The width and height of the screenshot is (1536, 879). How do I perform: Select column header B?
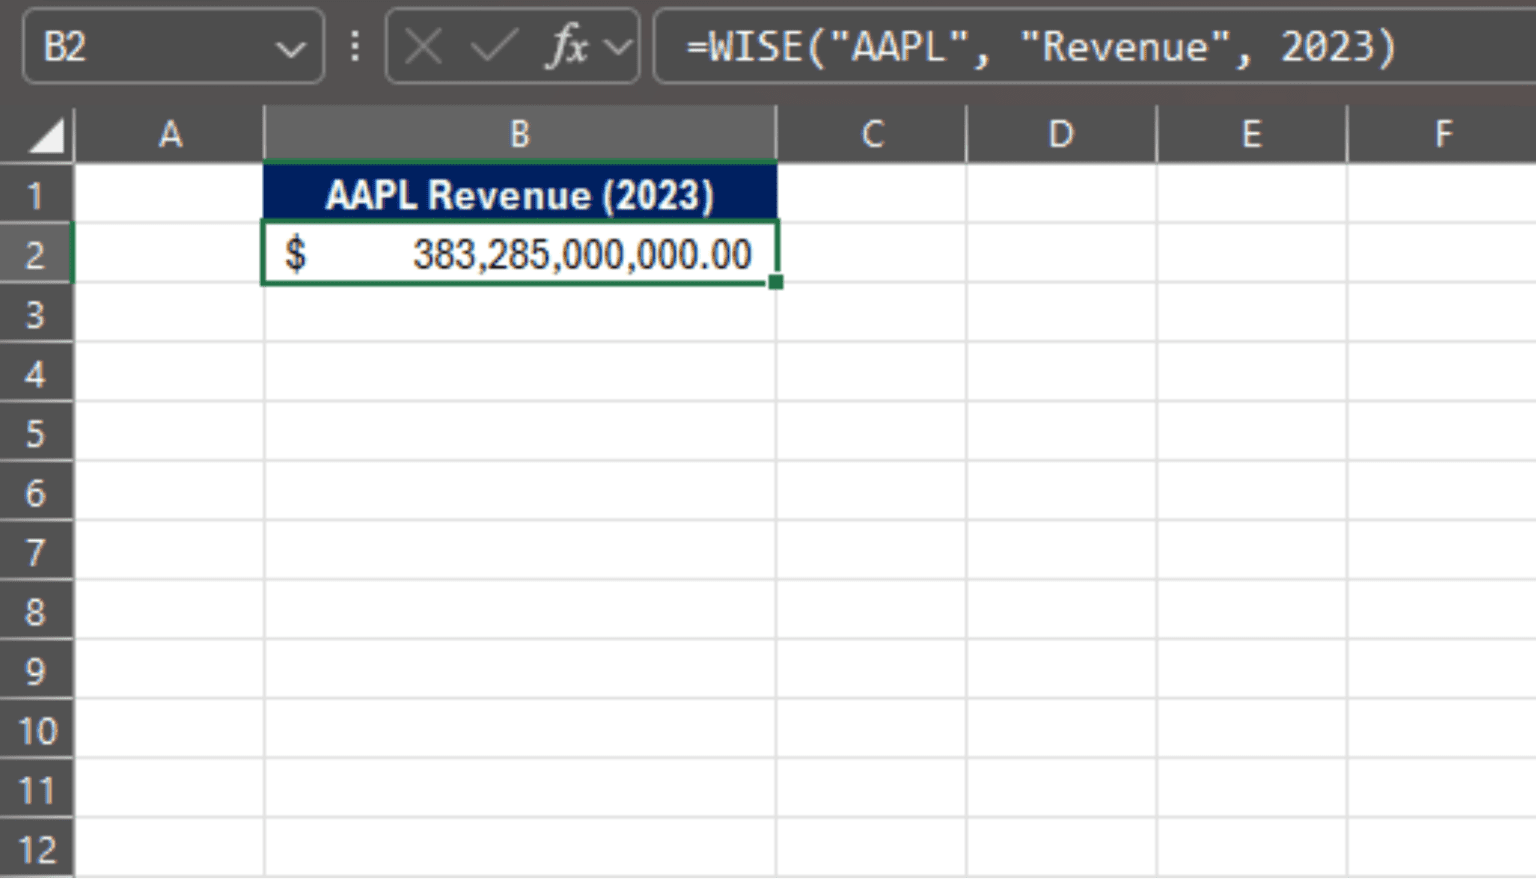click(x=518, y=133)
